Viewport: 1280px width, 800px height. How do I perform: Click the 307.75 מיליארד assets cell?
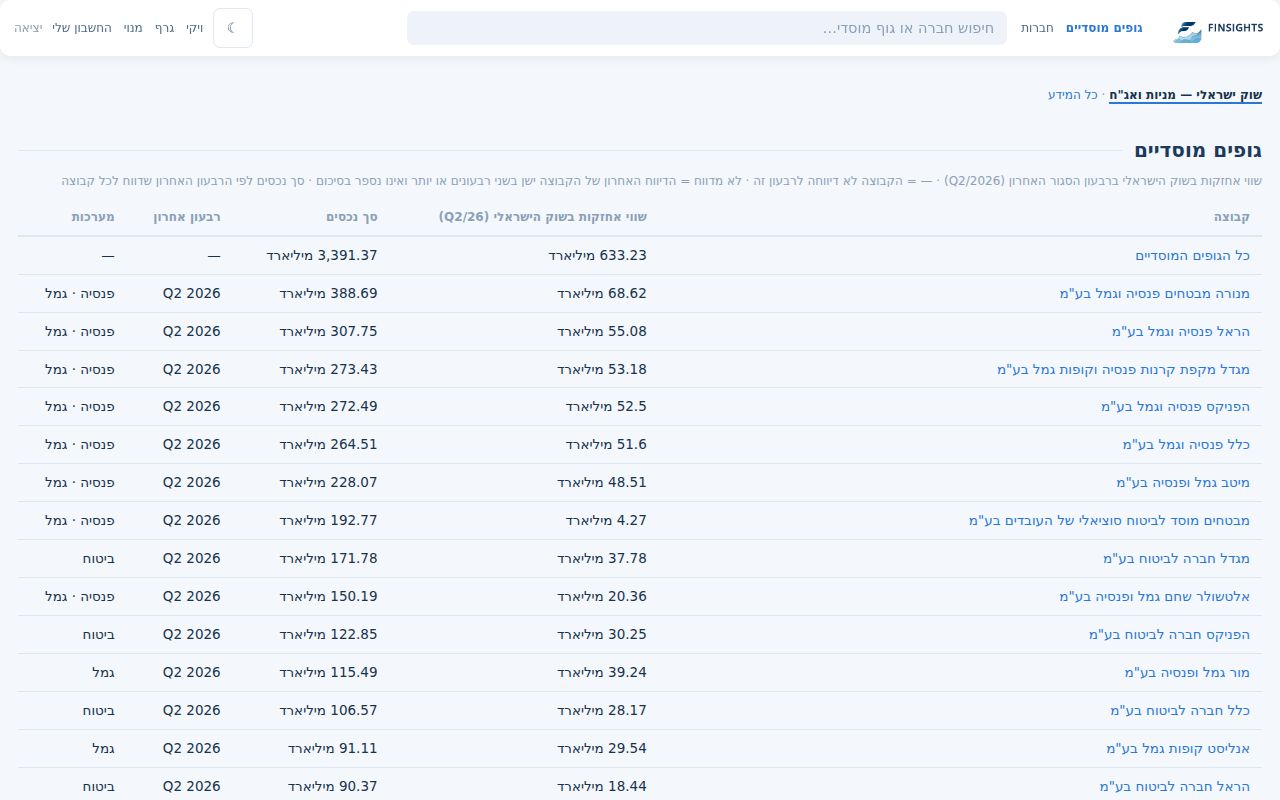coord(328,332)
